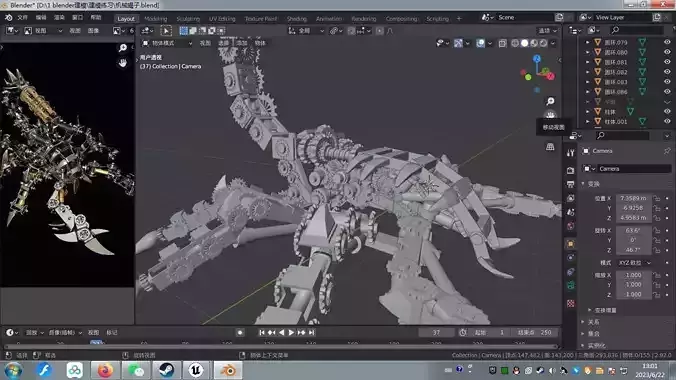The height and width of the screenshot is (380, 676).
Task: Open the Object properties tab icon
Action: [x=570, y=244]
